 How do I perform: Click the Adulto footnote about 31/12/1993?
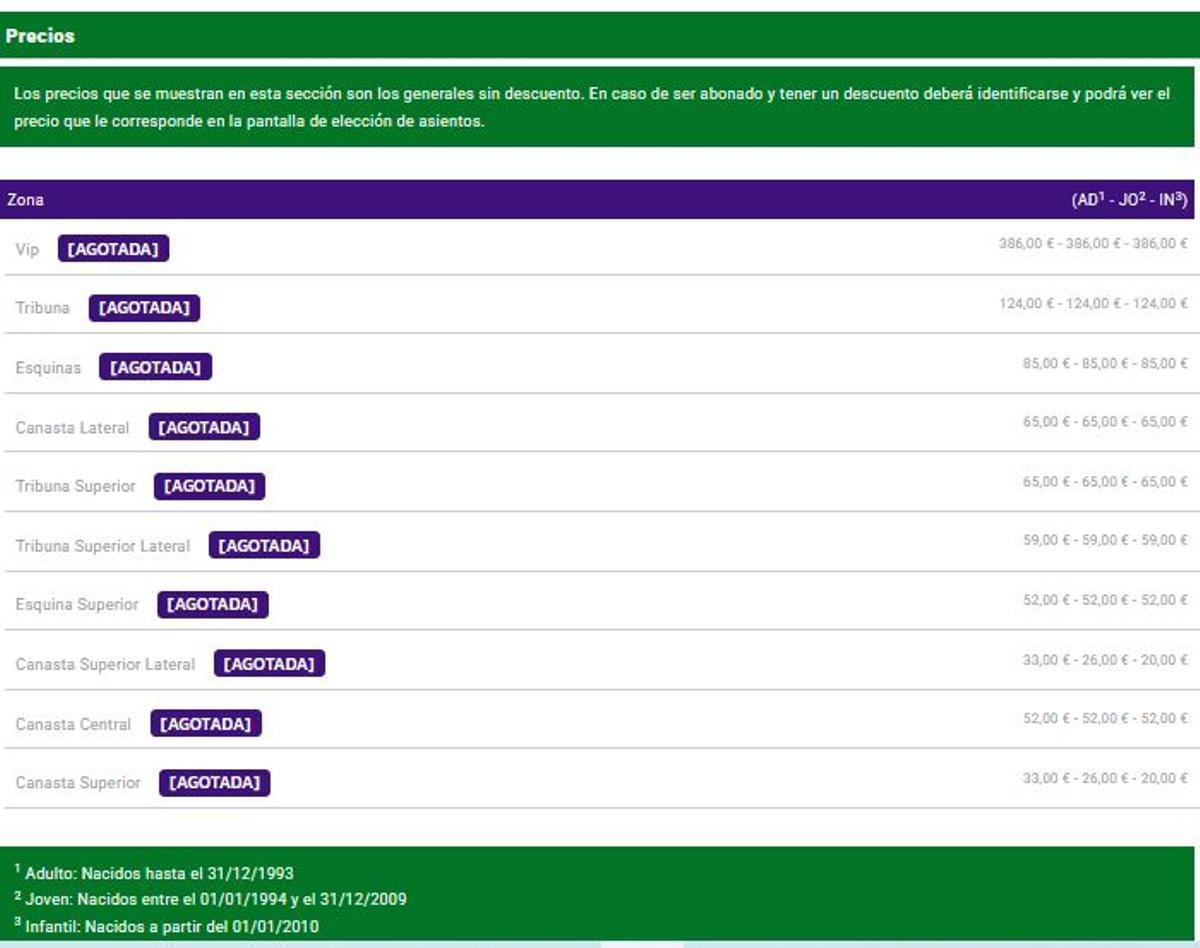click(x=154, y=873)
